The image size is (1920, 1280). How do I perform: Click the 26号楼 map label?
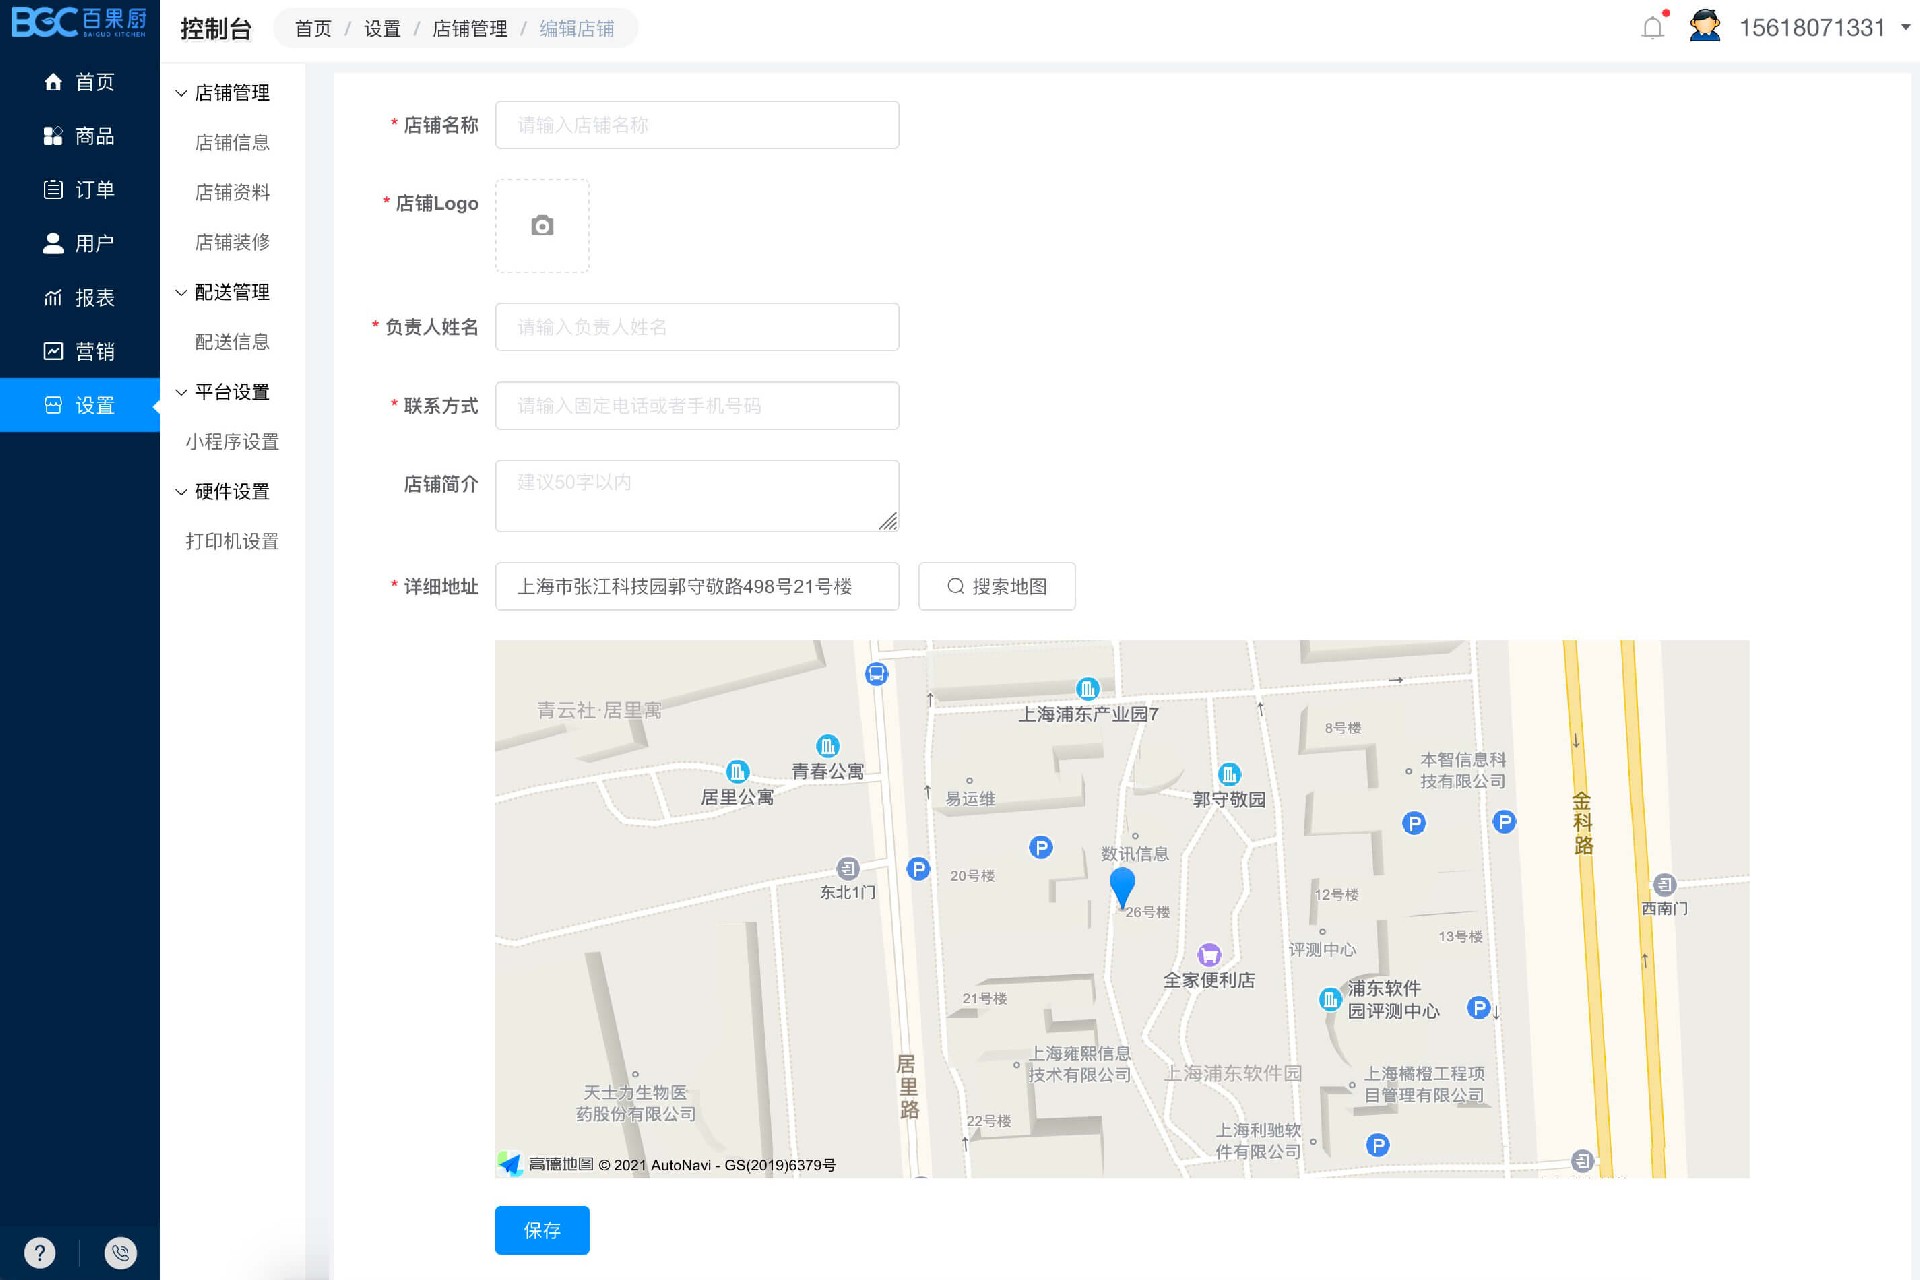[x=1147, y=912]
